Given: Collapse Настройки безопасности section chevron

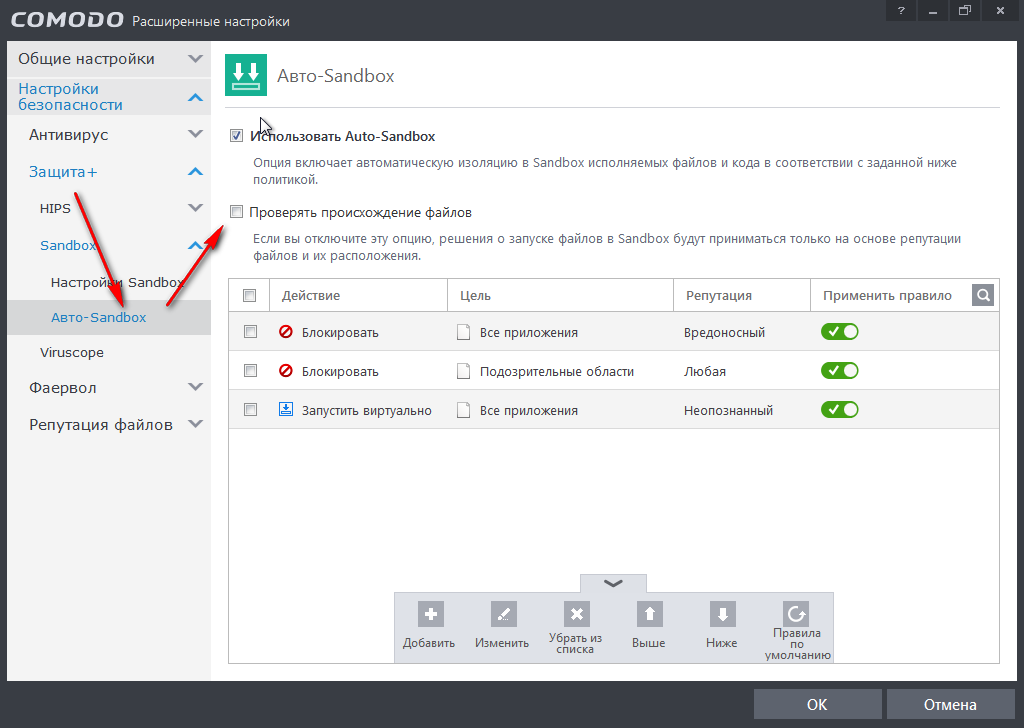Looking at the screenshot, I should coord(195,97).
